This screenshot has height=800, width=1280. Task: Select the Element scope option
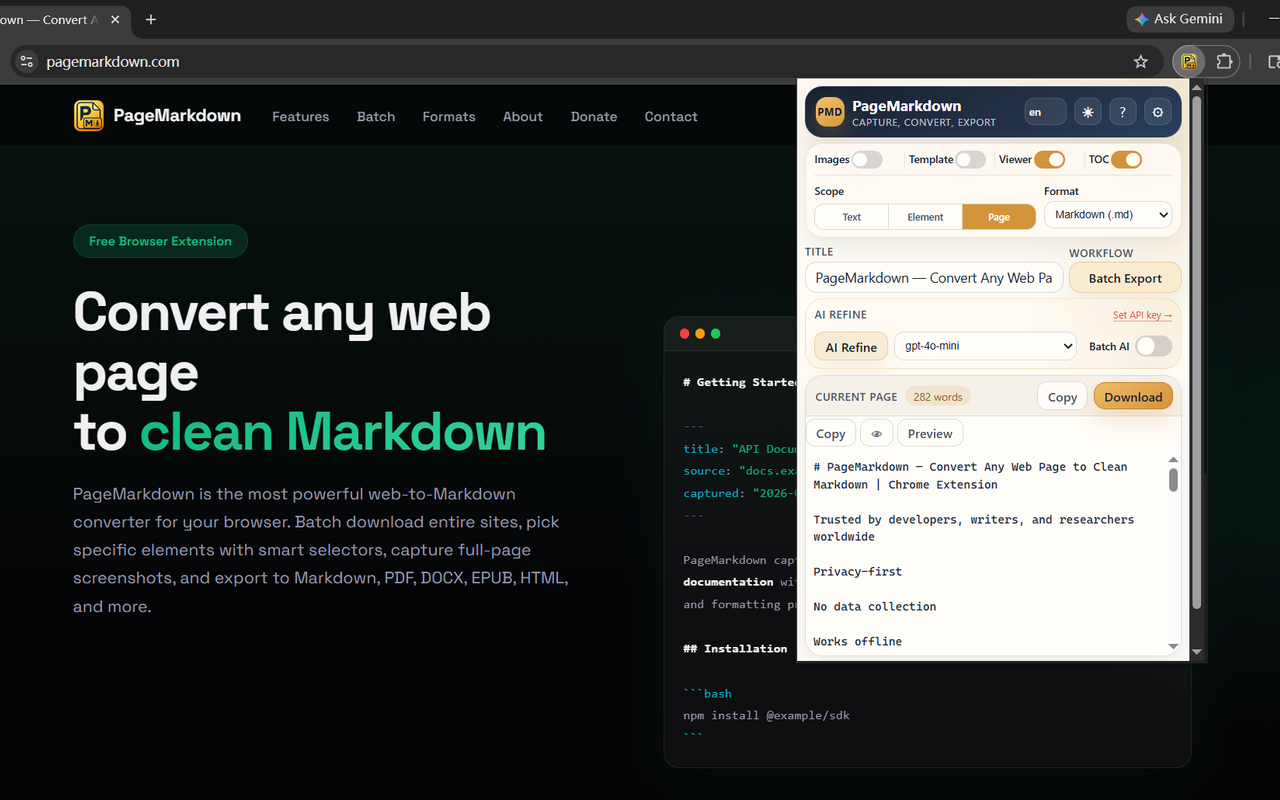[925, 217]
